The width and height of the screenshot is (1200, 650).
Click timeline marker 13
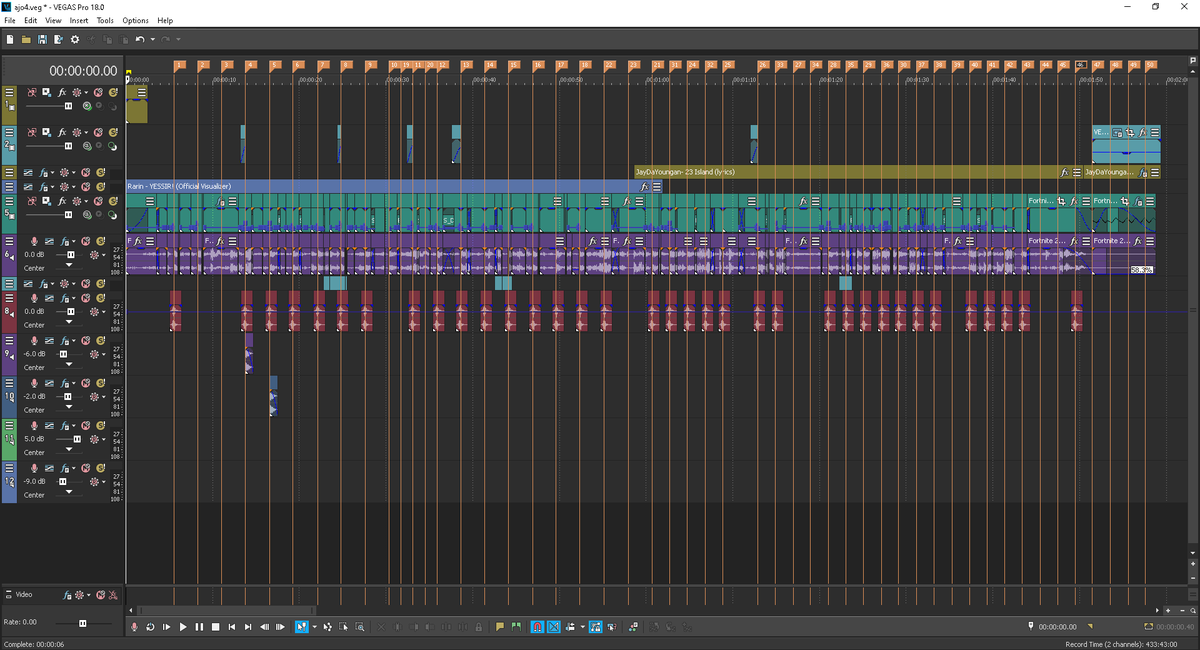coord(466,65)
